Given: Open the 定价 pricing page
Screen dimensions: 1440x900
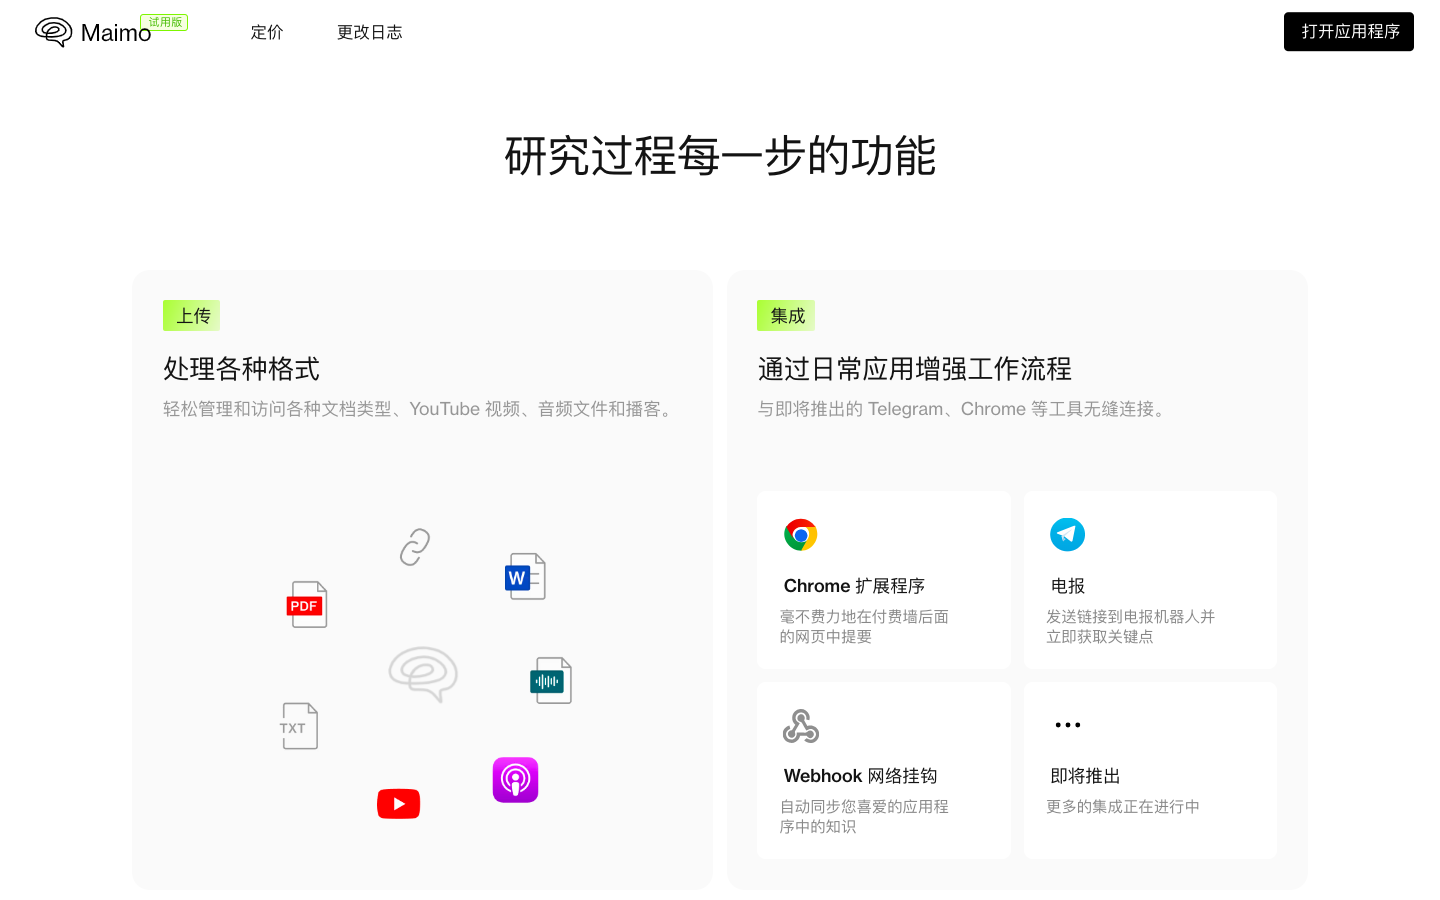Looking at the screenshot, I should 267,32.
